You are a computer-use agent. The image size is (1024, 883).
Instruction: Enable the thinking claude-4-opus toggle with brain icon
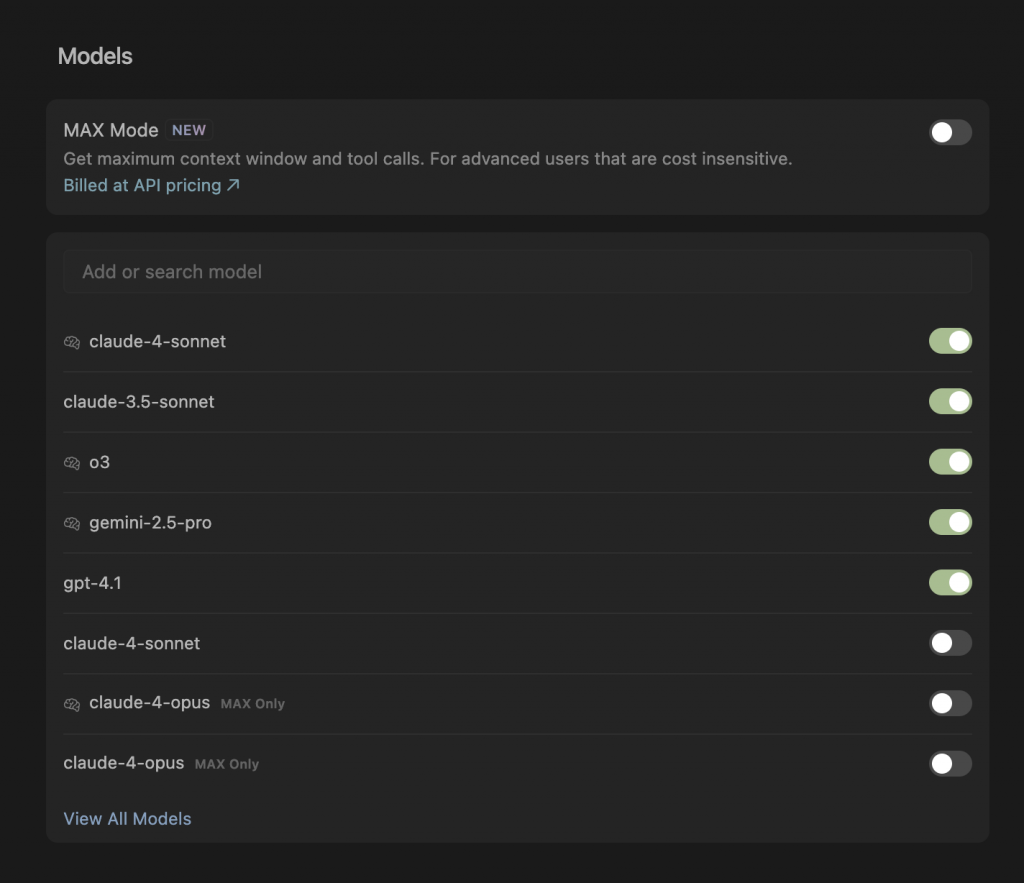950,703
